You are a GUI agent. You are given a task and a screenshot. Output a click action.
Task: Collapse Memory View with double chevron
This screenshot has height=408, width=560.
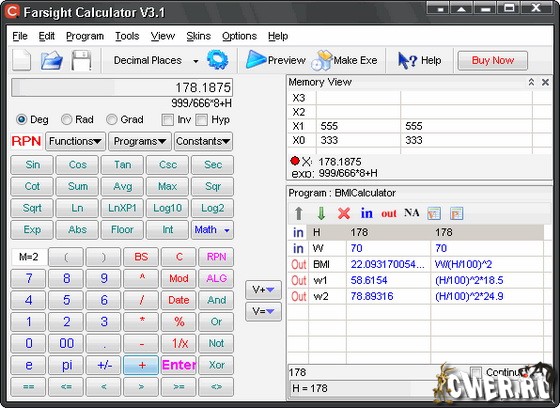(531, 82)
